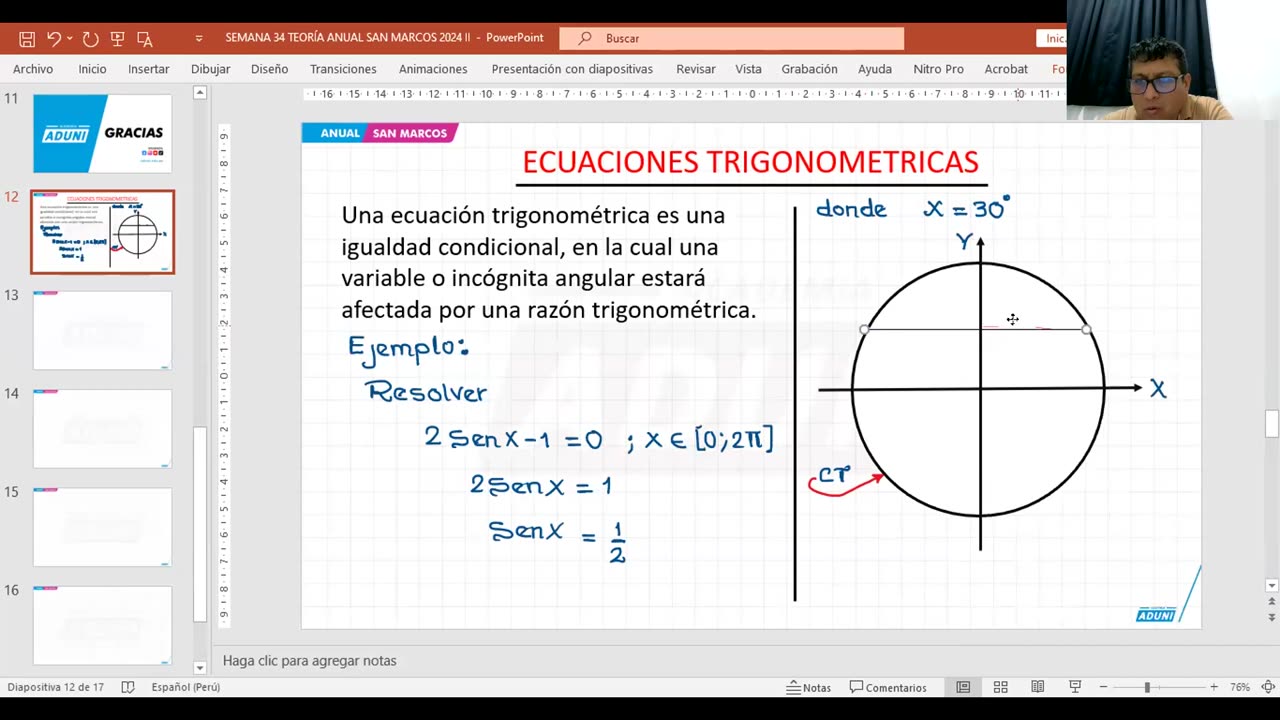Switch to Reading view icon
This screenshot has height=720, width=1280.
(1038, 687)
